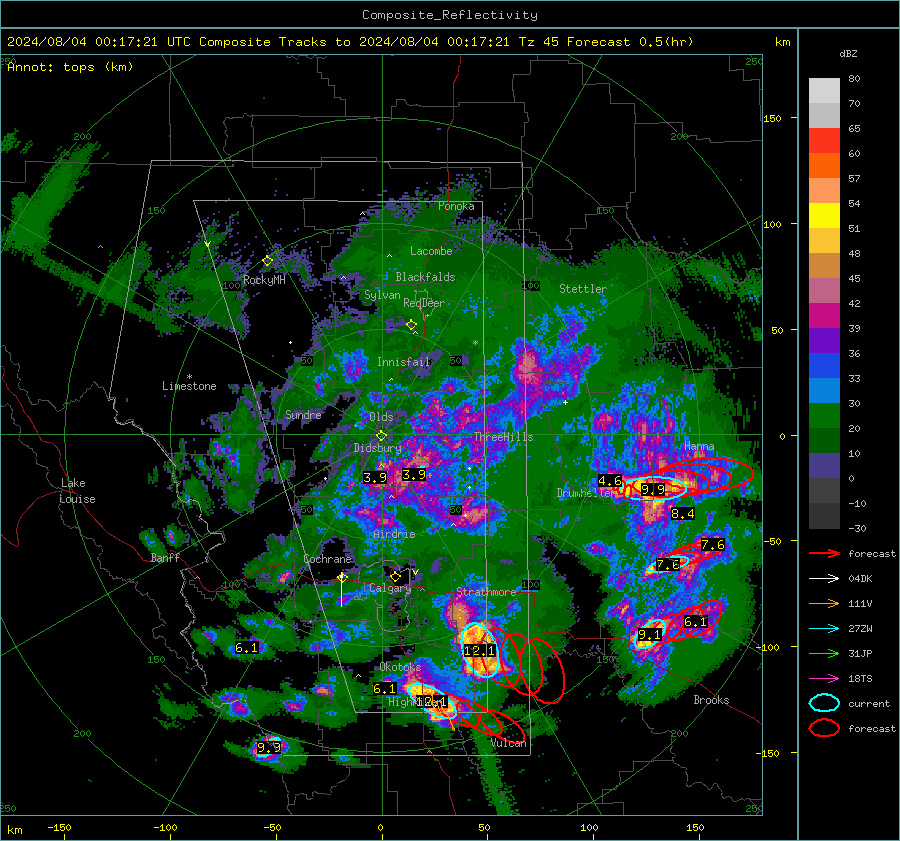The height and width of the screenshot is (841, 900).
Task: Click the yellow diamond marker below RedDeer
Action: click(x=412, y=325)
